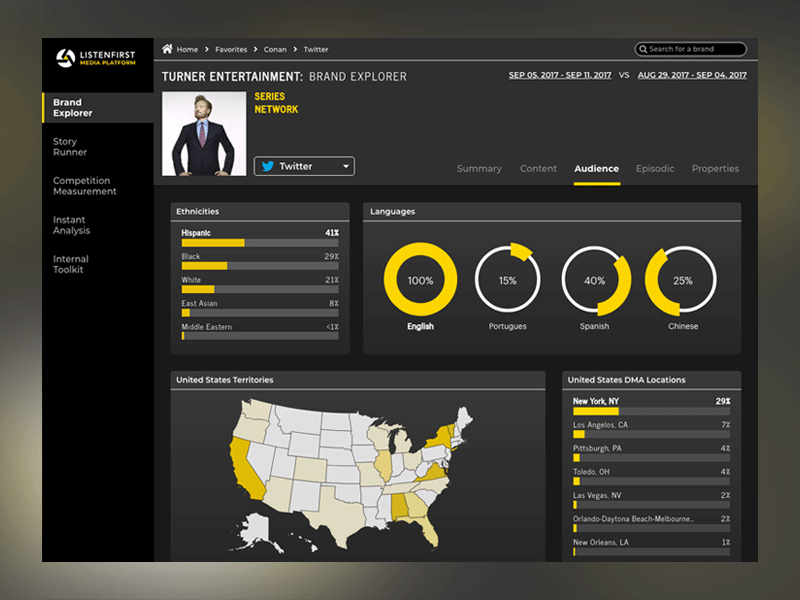Viewport: 800px width, 600px height.
Task: Click the magnifying glass in the search bar
Action: tap(643, 49)
